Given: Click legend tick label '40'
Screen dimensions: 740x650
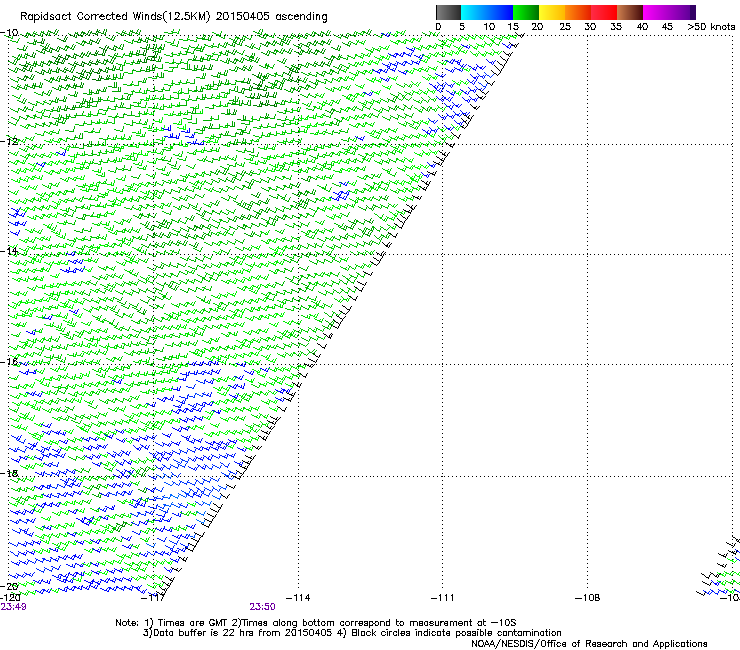Looking at the screenshot, I should [x=642, y=27].
